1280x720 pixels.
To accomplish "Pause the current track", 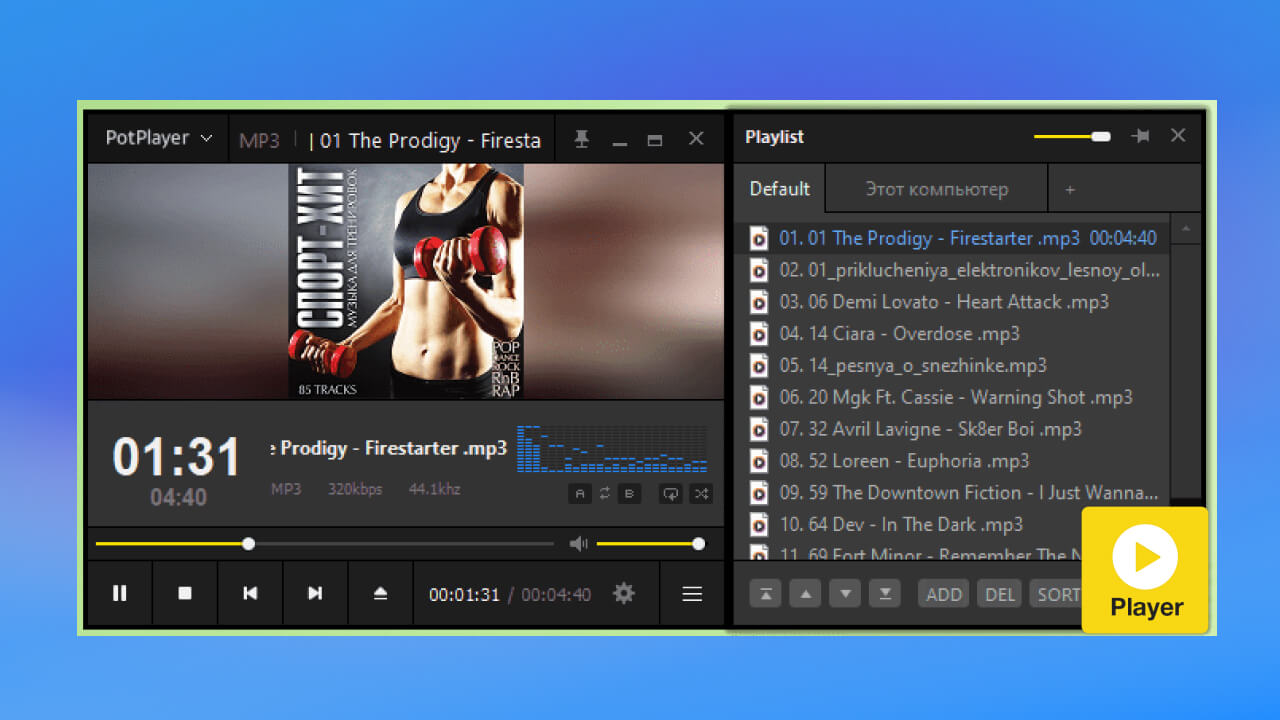I will [120, 593].
